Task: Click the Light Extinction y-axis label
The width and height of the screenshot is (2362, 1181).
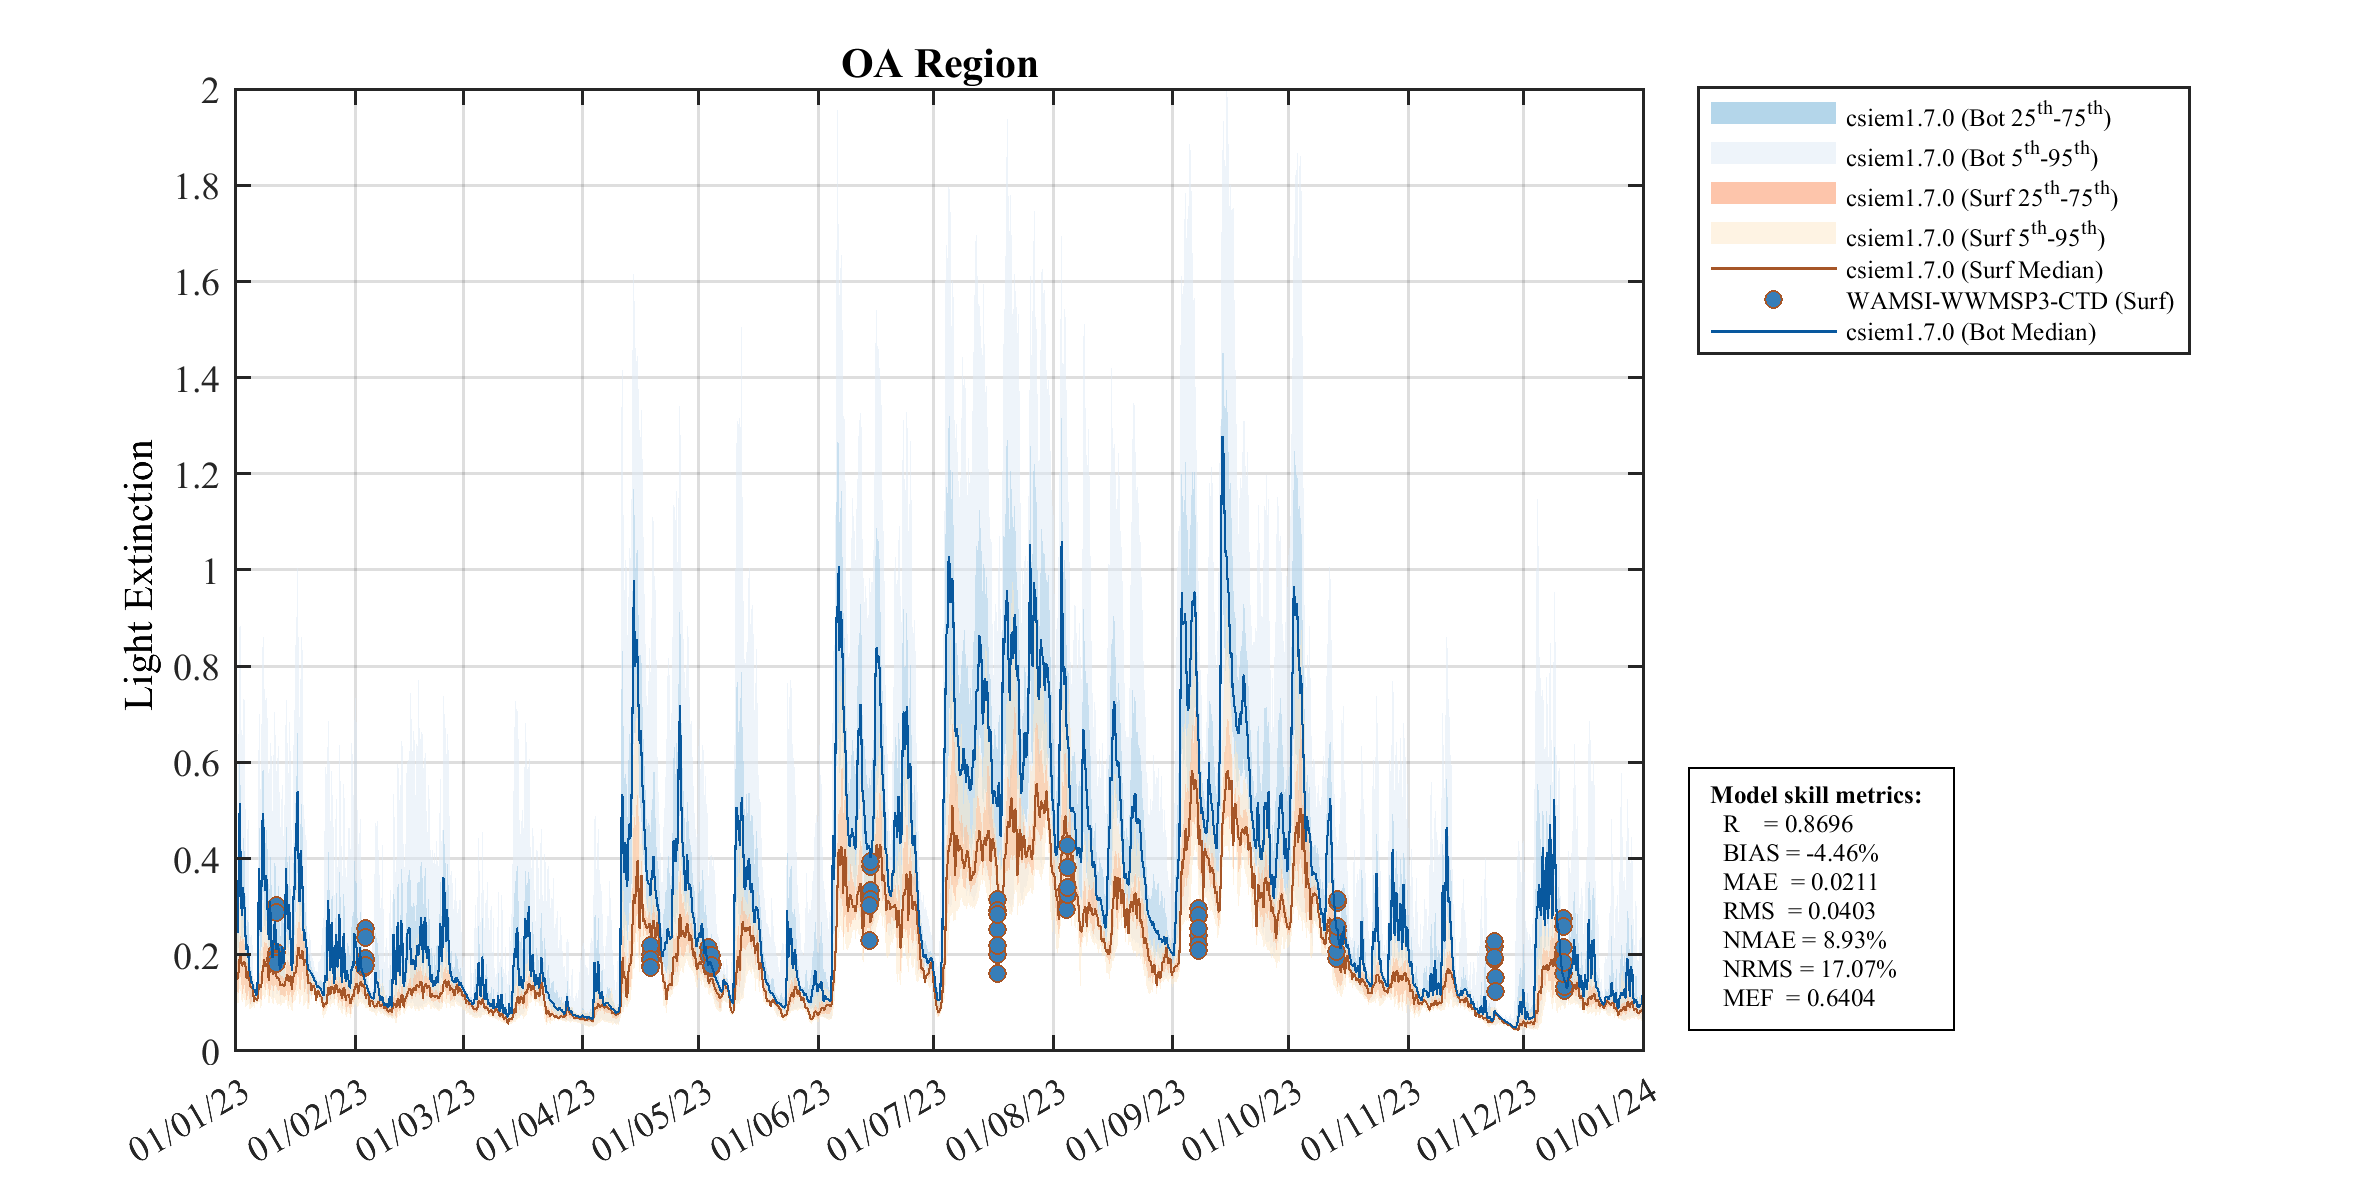Action: click(140, 574)
